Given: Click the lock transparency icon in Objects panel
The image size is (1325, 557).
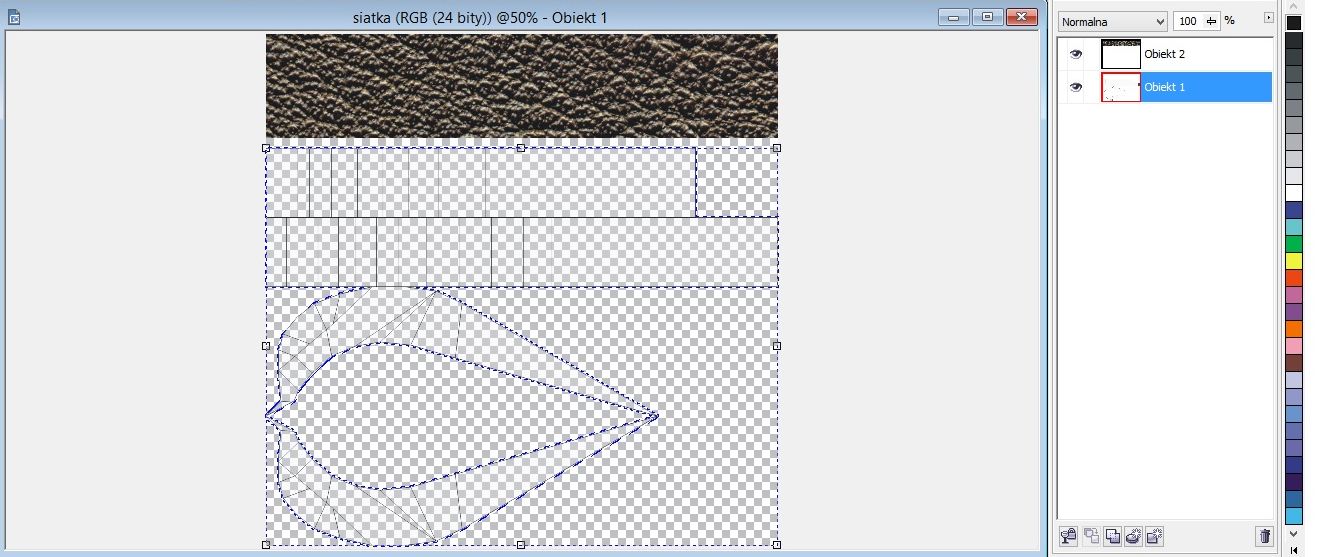Looking at the screenshot, I should 1069,537.
